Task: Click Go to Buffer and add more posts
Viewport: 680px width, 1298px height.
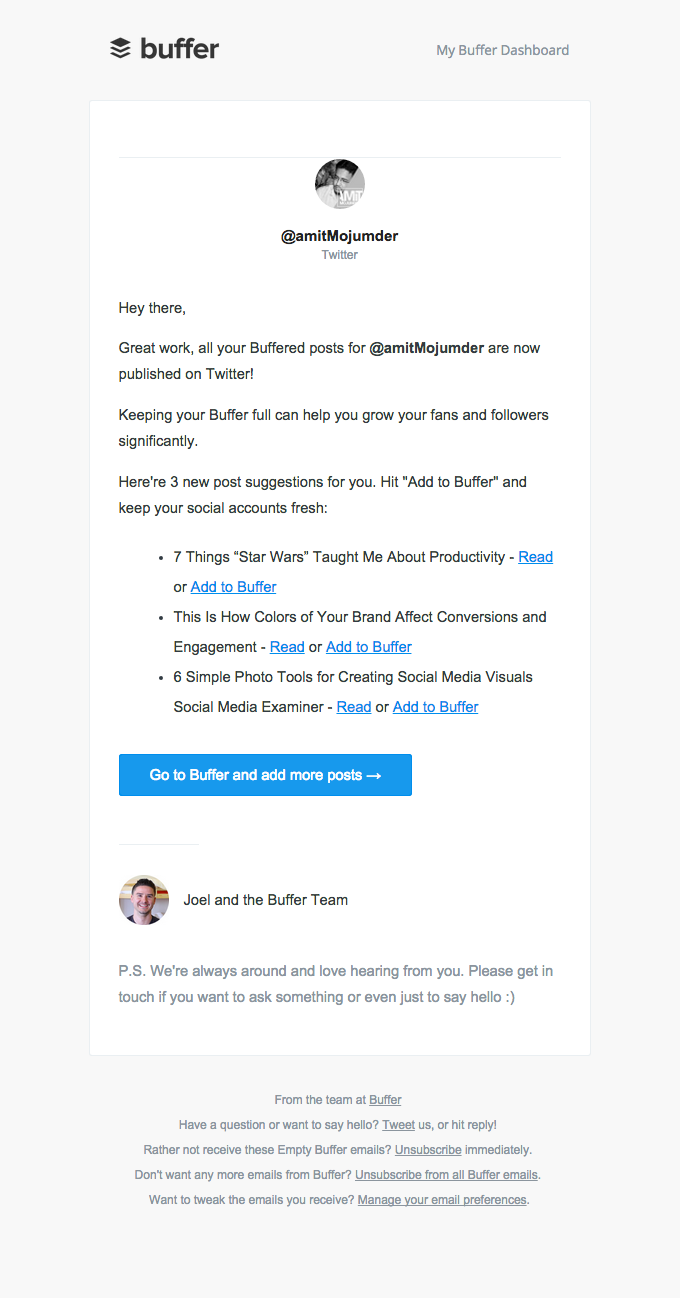Action: pos(264,774)
